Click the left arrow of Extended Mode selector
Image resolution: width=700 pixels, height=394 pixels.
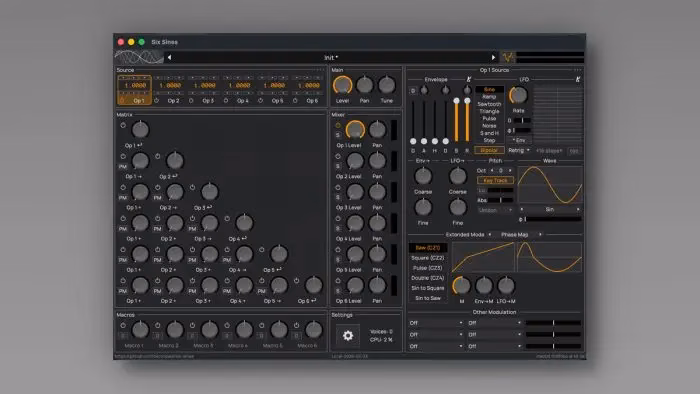tap(490, 235)
